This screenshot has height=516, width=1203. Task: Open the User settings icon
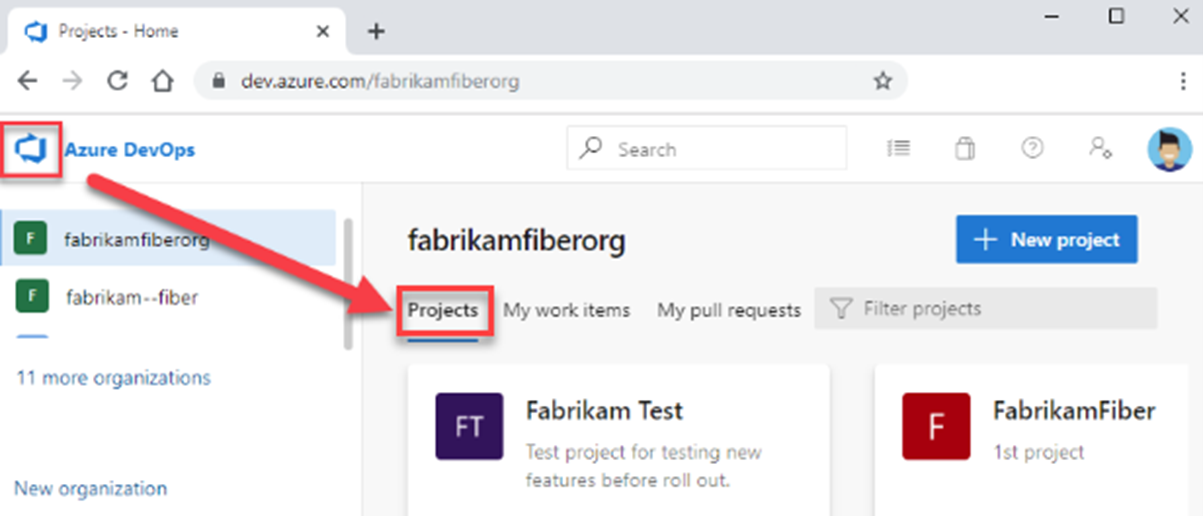tap(1100, 148)
